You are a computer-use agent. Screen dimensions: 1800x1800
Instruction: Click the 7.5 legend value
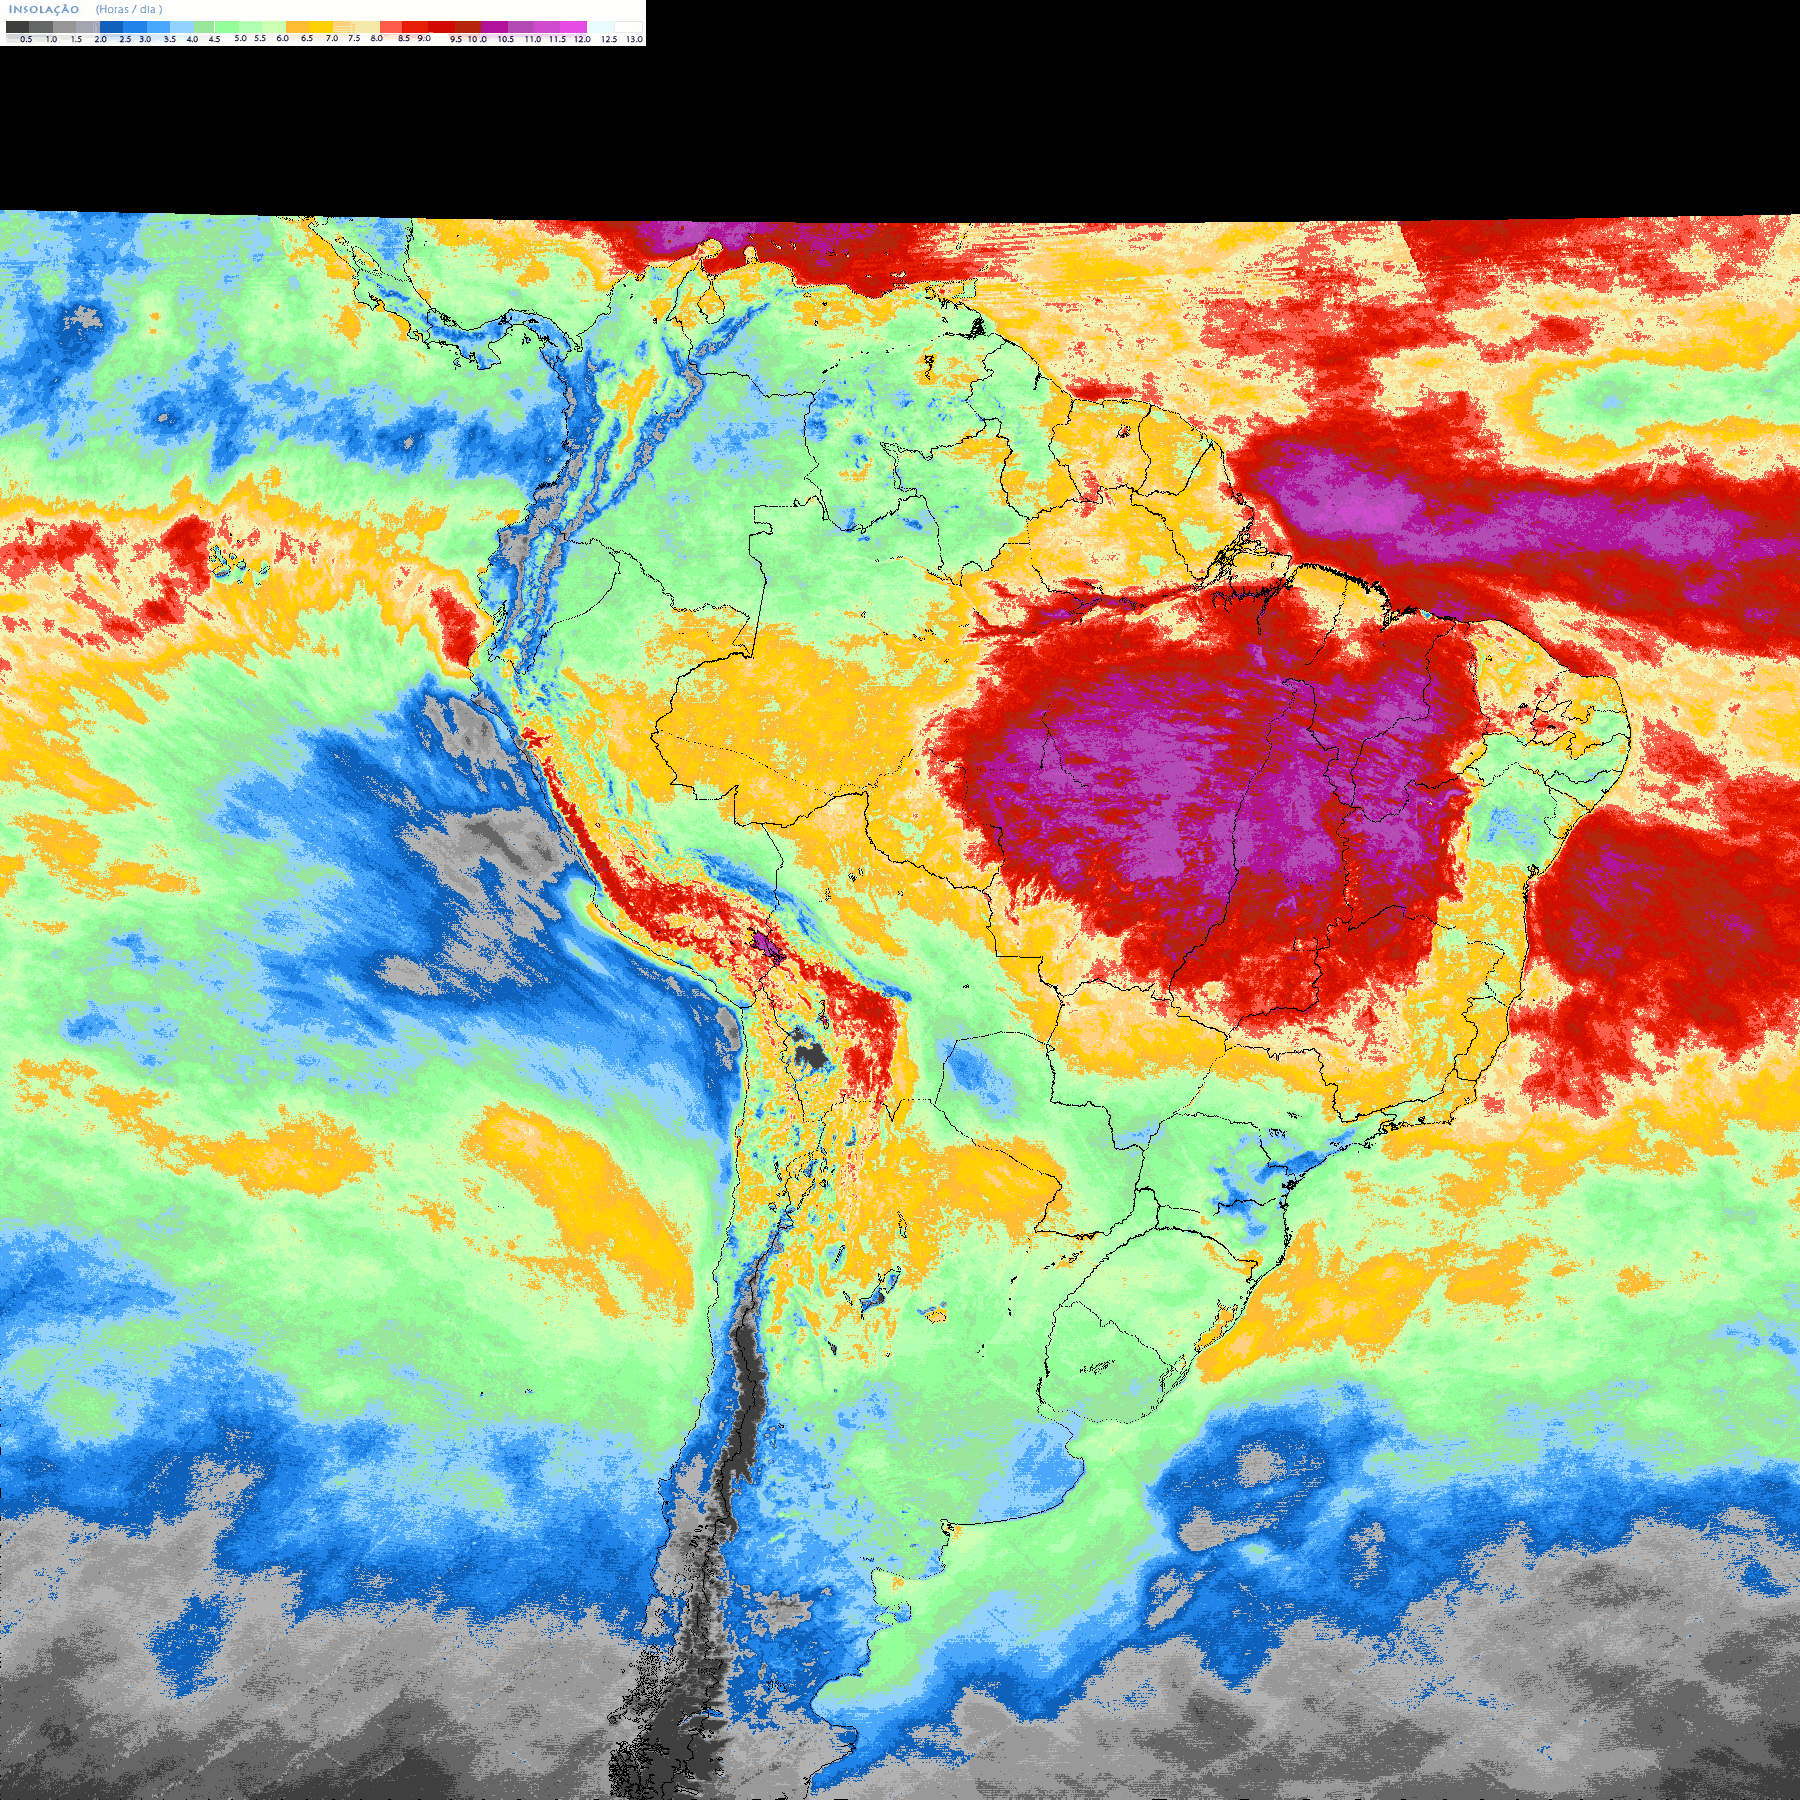click(x=354, y=38)
